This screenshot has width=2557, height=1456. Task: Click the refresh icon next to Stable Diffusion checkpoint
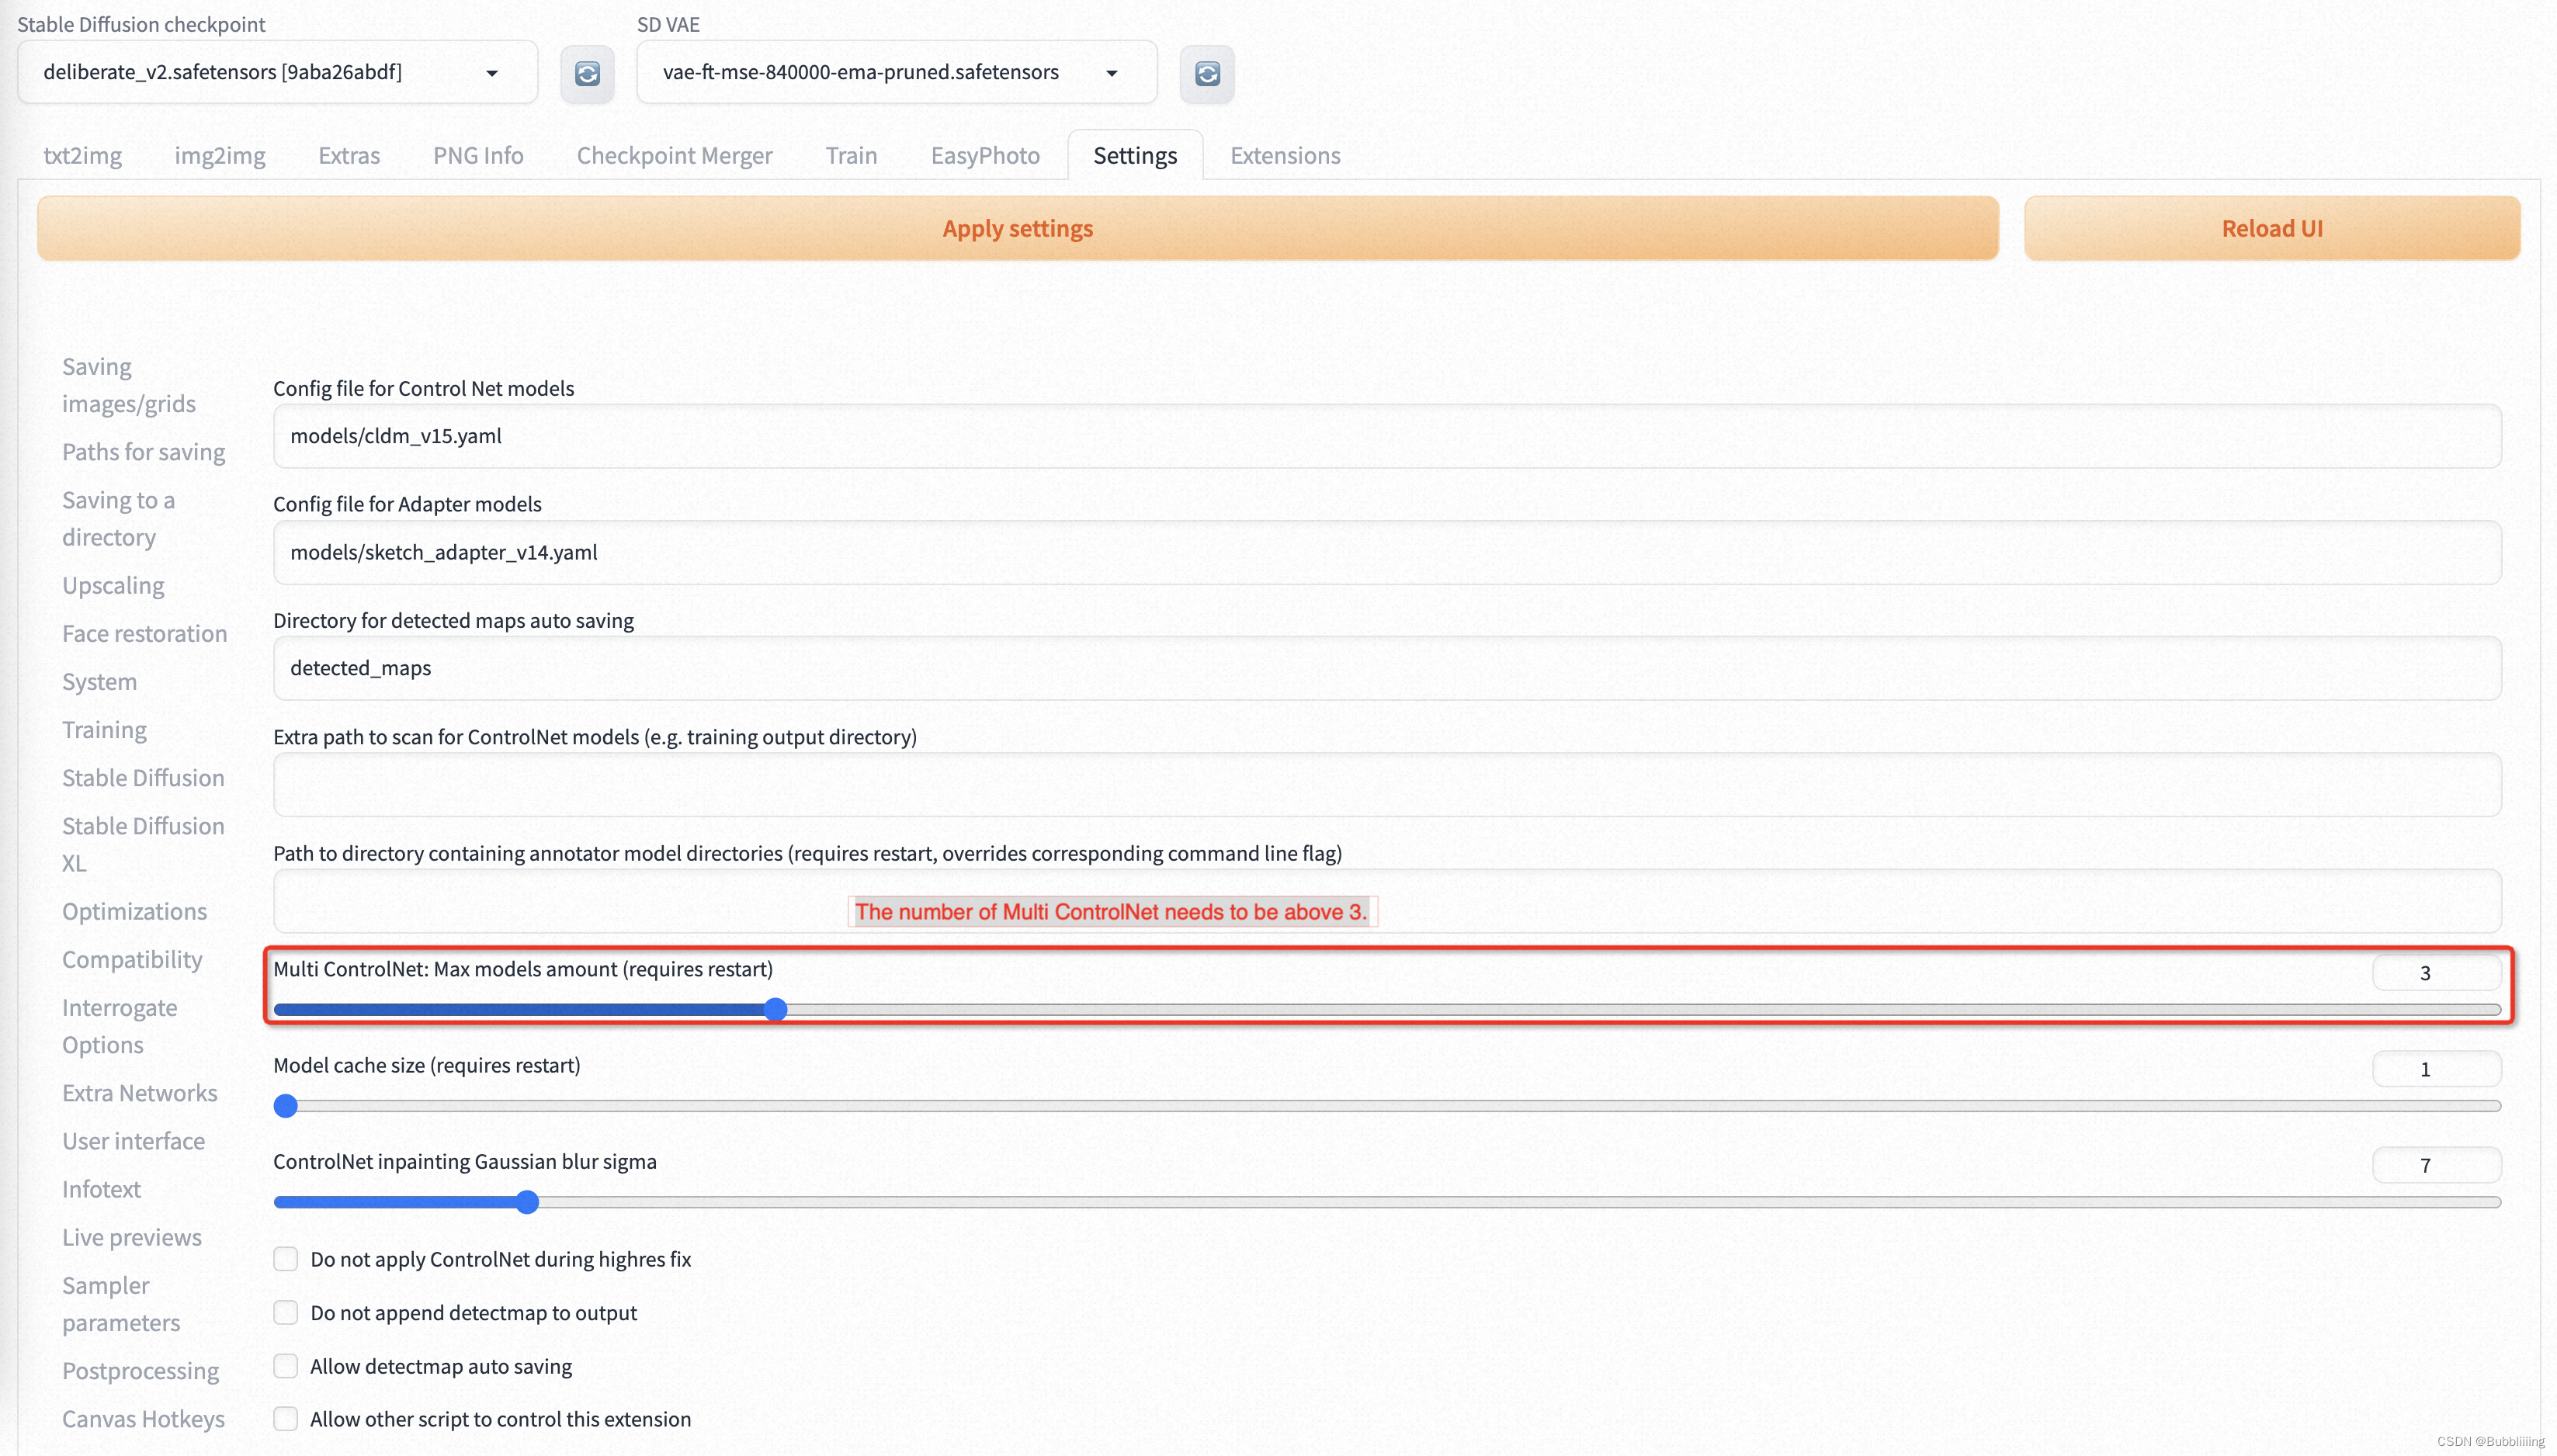pos(587,72)
